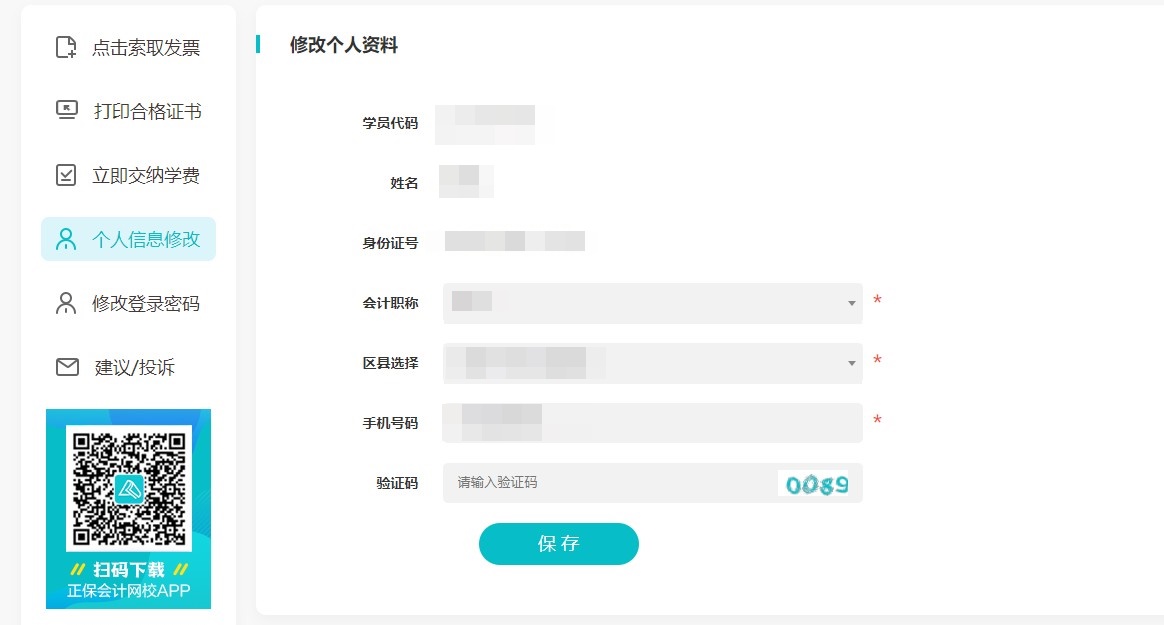Click 个人信息修改 sidebar link
The width and height of the screenshot is (1164, 625).
[x=146, y=239]
